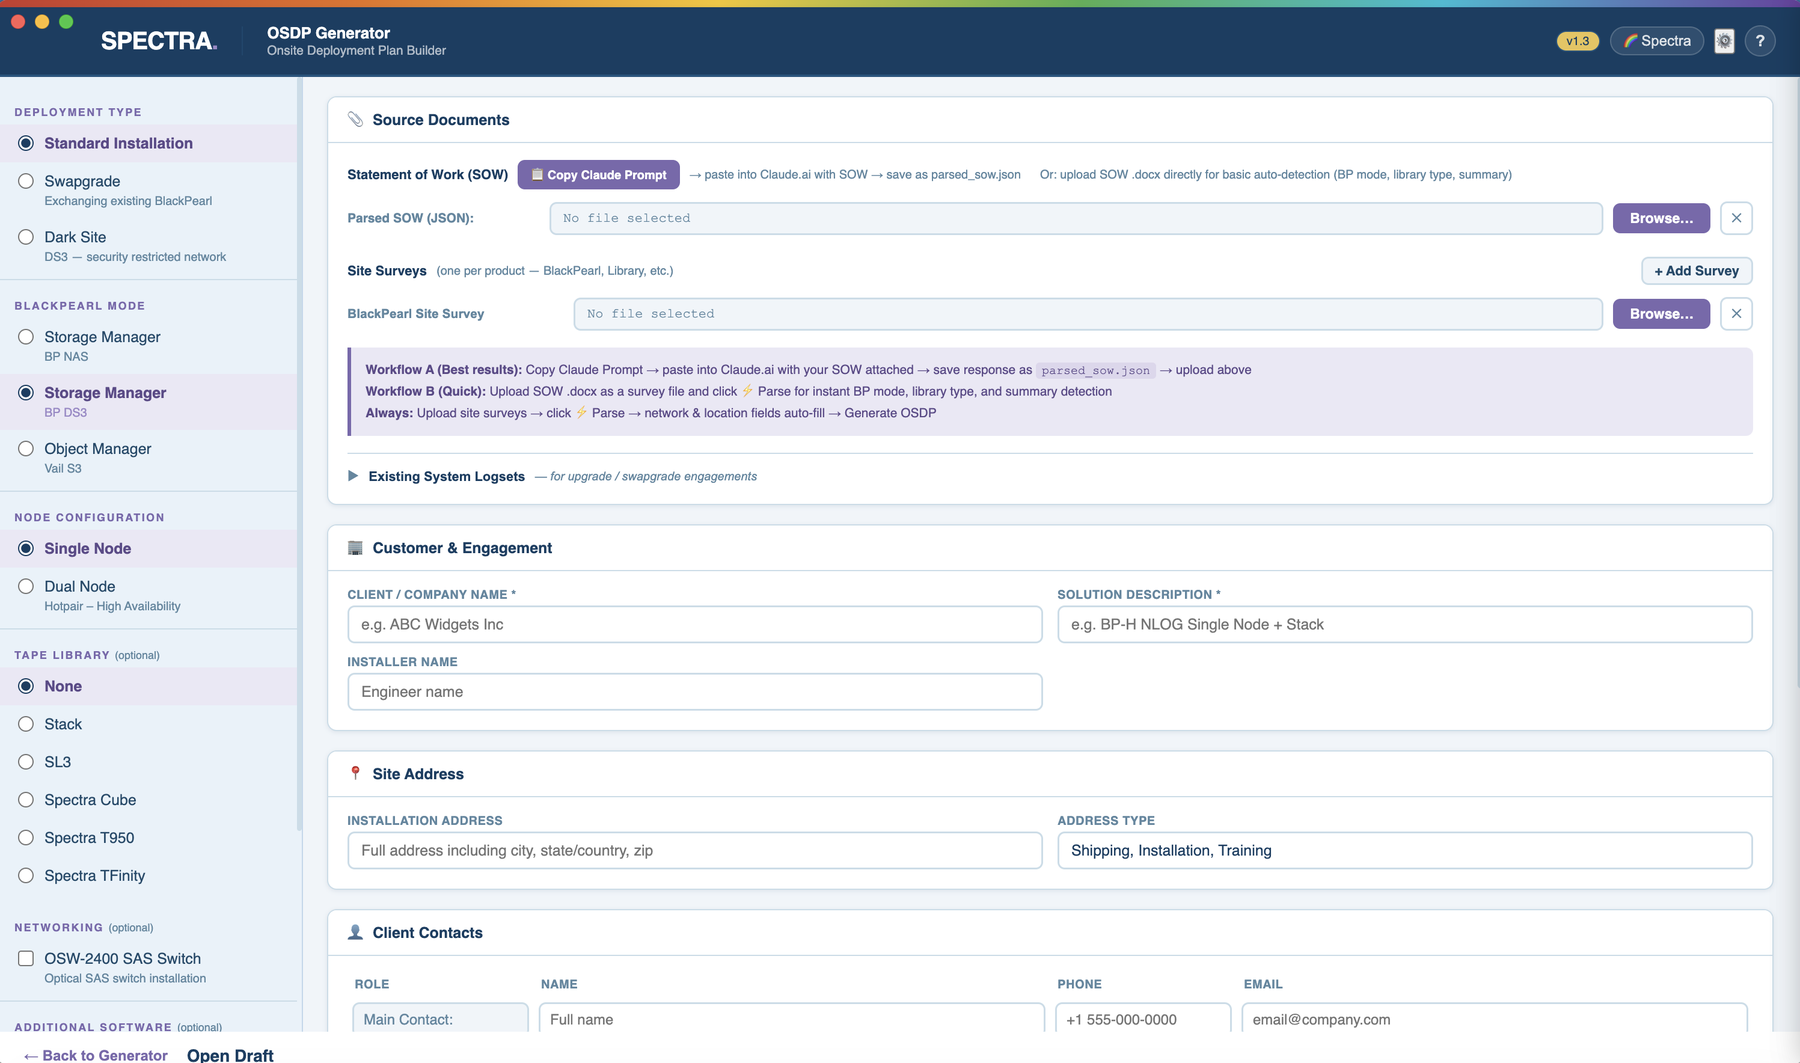Click the Installer Name field
This screenshot has width=1800, height=1063.
[695, 692]
